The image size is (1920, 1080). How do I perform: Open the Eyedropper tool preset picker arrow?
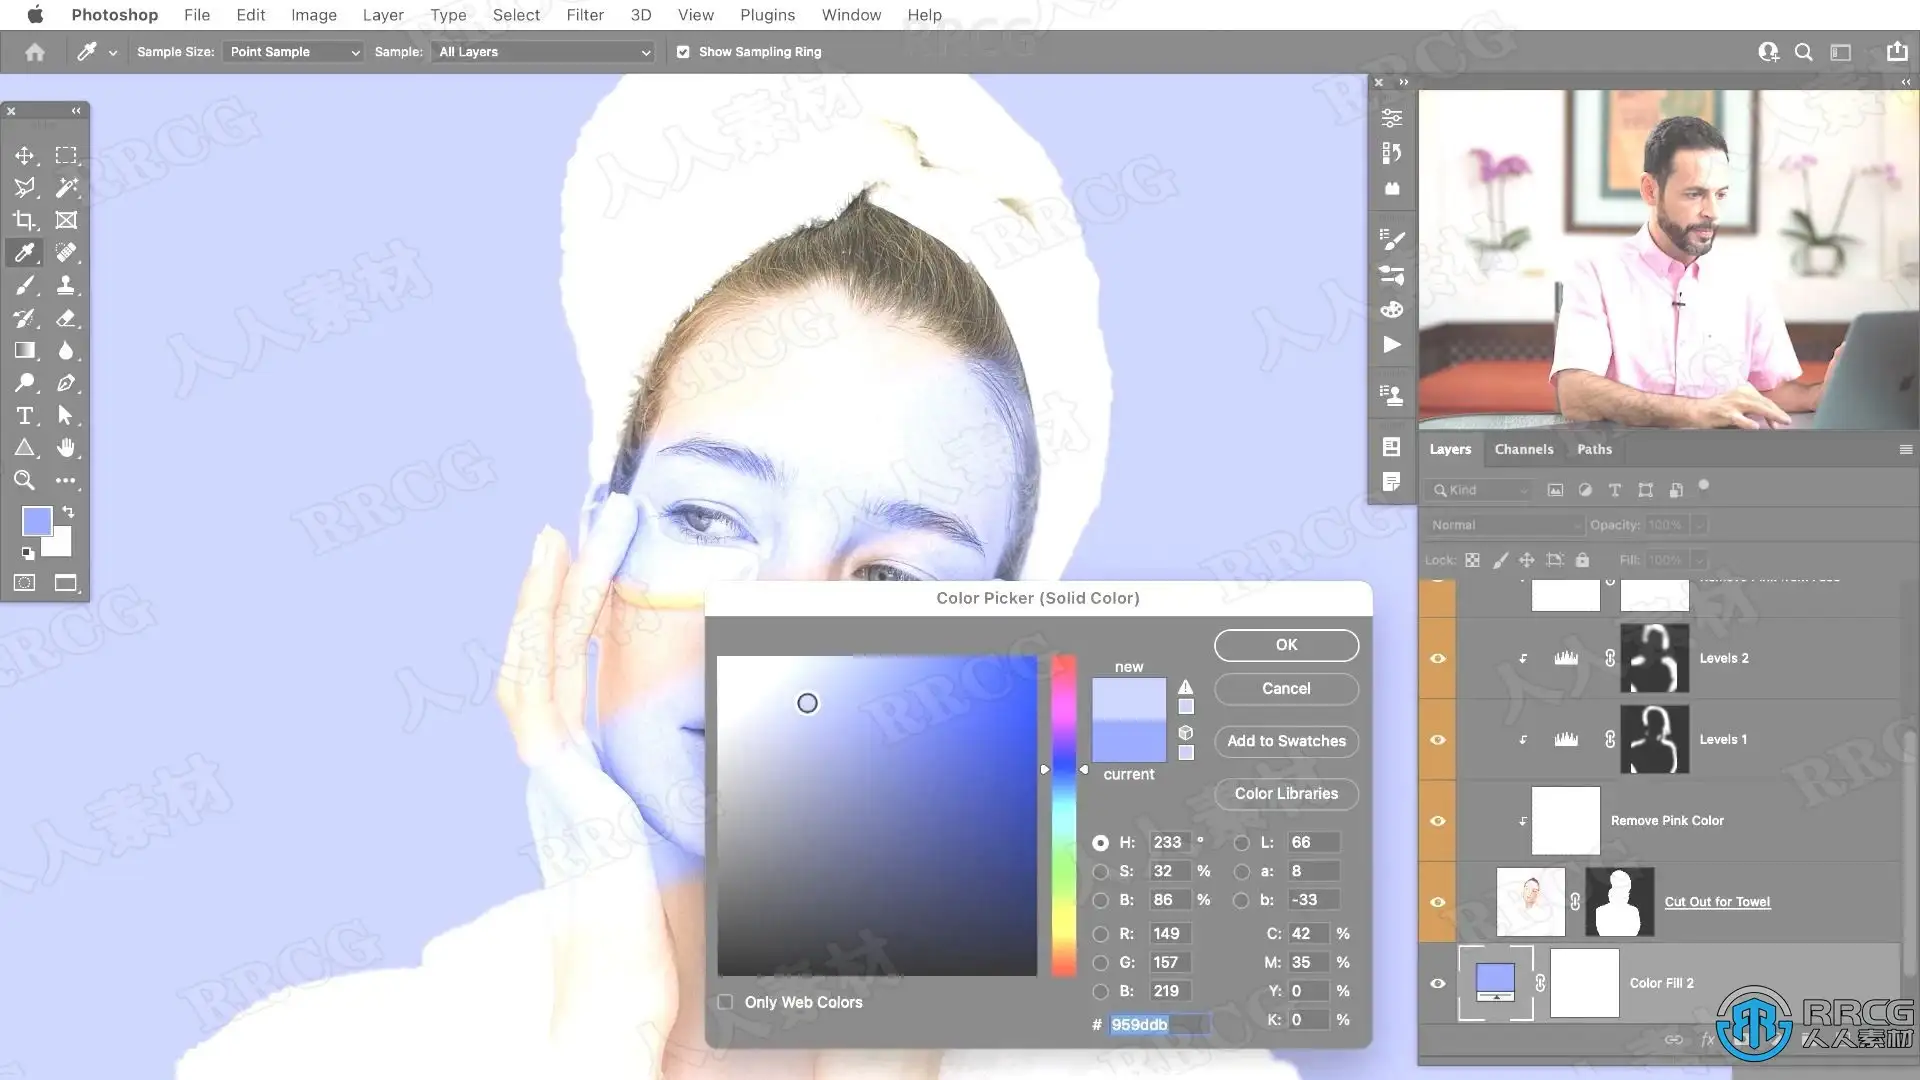coord(113,53)
